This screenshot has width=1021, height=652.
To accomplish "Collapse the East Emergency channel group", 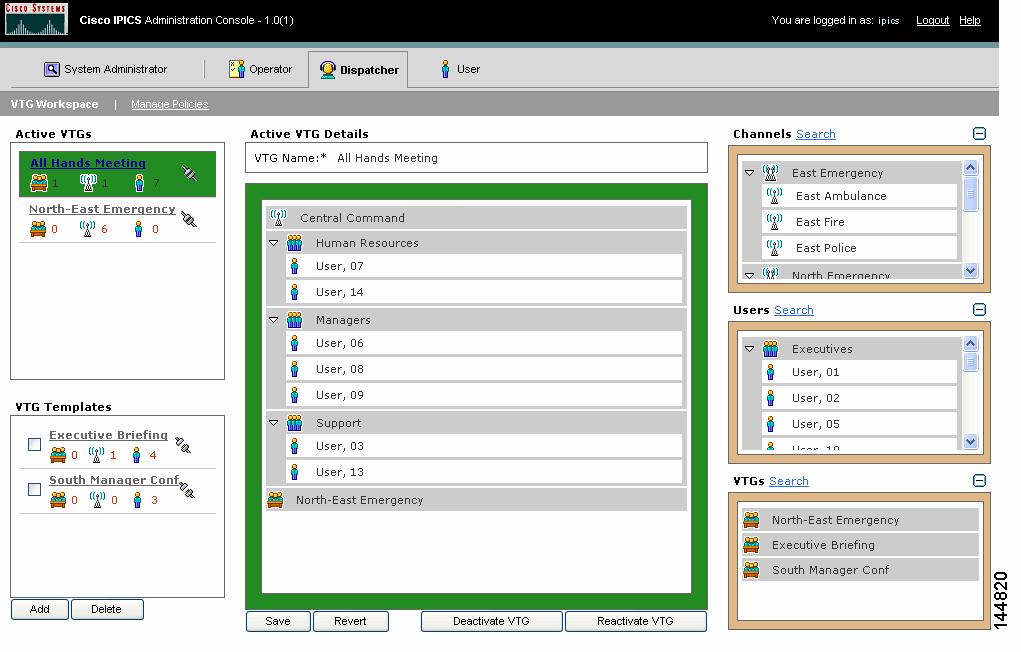I will [749, 173].
